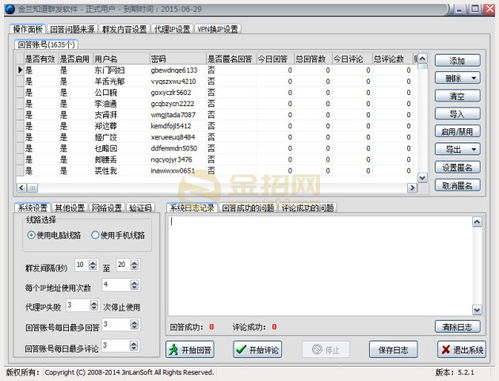Click the green checkmark 开始评论 button
499x381 pixels.
[x=257, y=350]
